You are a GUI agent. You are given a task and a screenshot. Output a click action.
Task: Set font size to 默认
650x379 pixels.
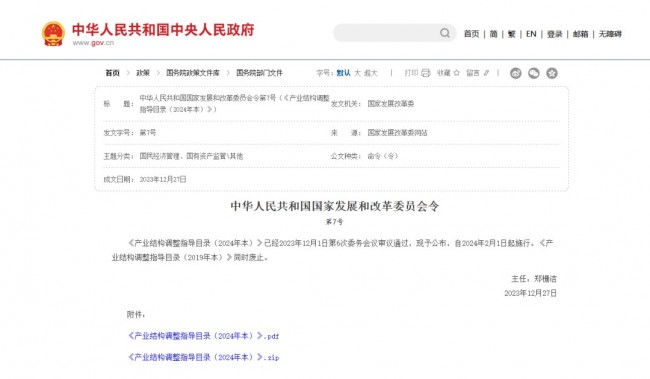(x=343, y=73)
